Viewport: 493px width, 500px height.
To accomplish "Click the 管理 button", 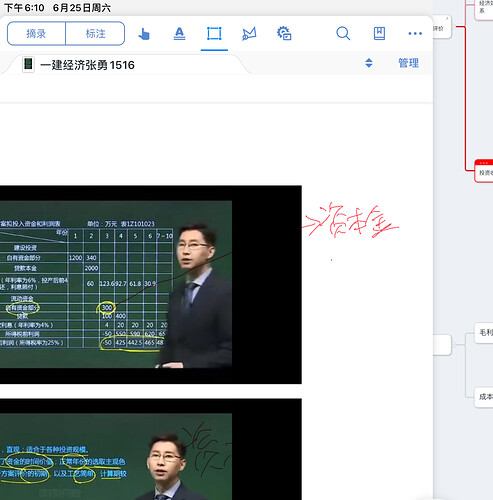I will 409,63.
